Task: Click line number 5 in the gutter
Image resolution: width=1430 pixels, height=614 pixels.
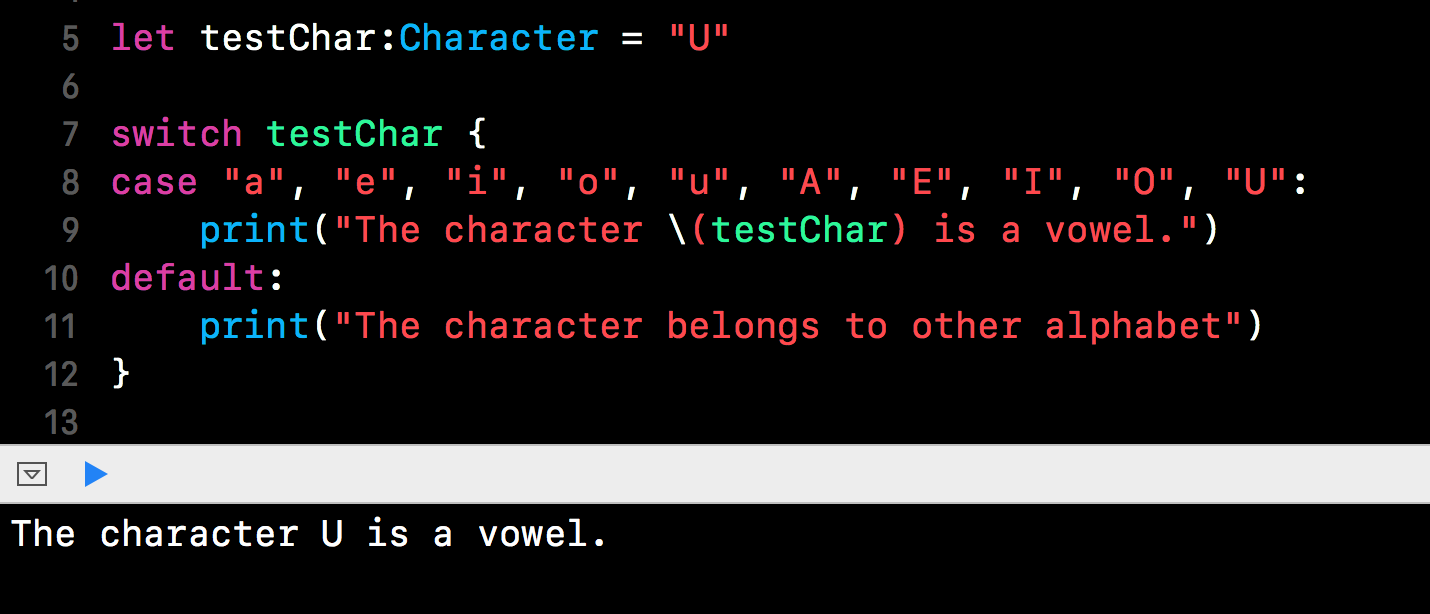Action: (69, 39)
